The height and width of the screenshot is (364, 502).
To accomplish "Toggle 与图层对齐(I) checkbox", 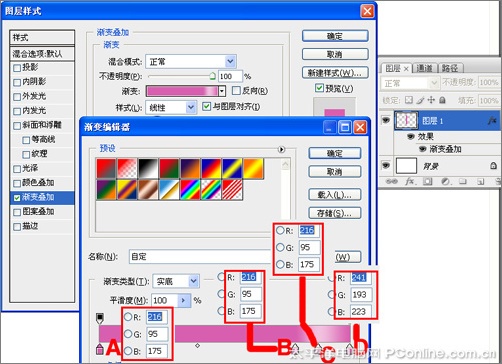I will pos(207,106).
